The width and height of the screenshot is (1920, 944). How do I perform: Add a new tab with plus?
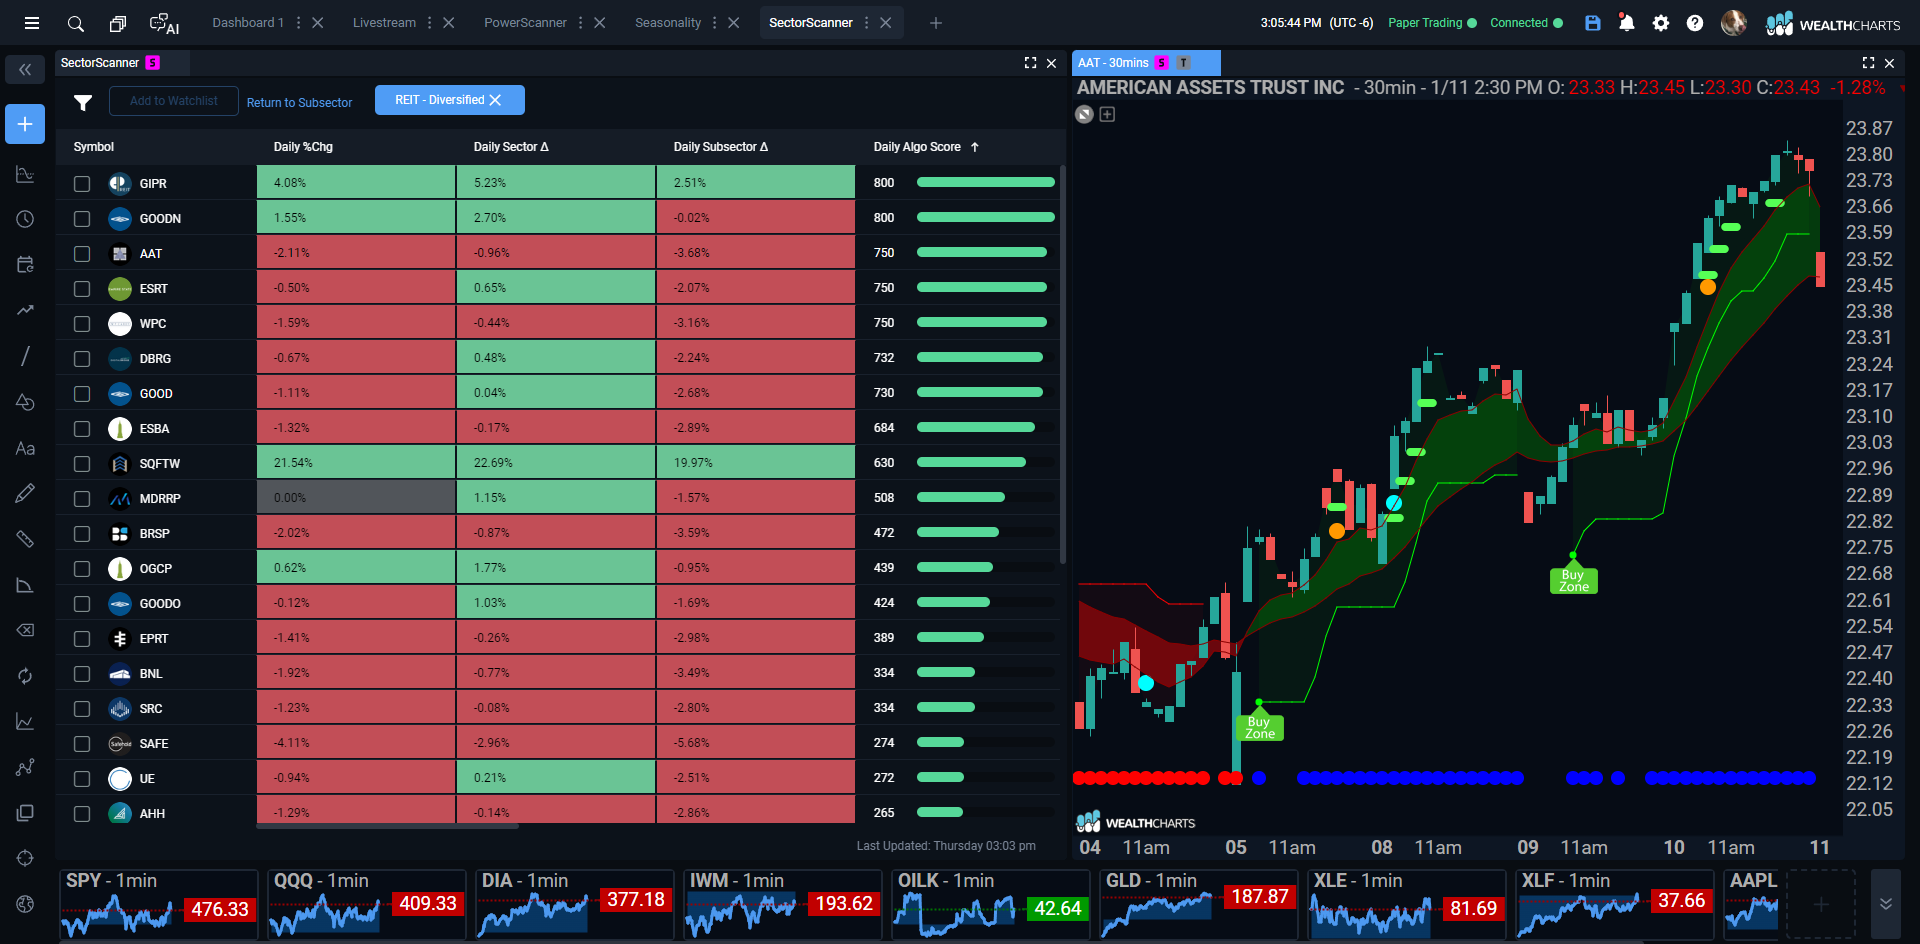click(x=936, y=23)
